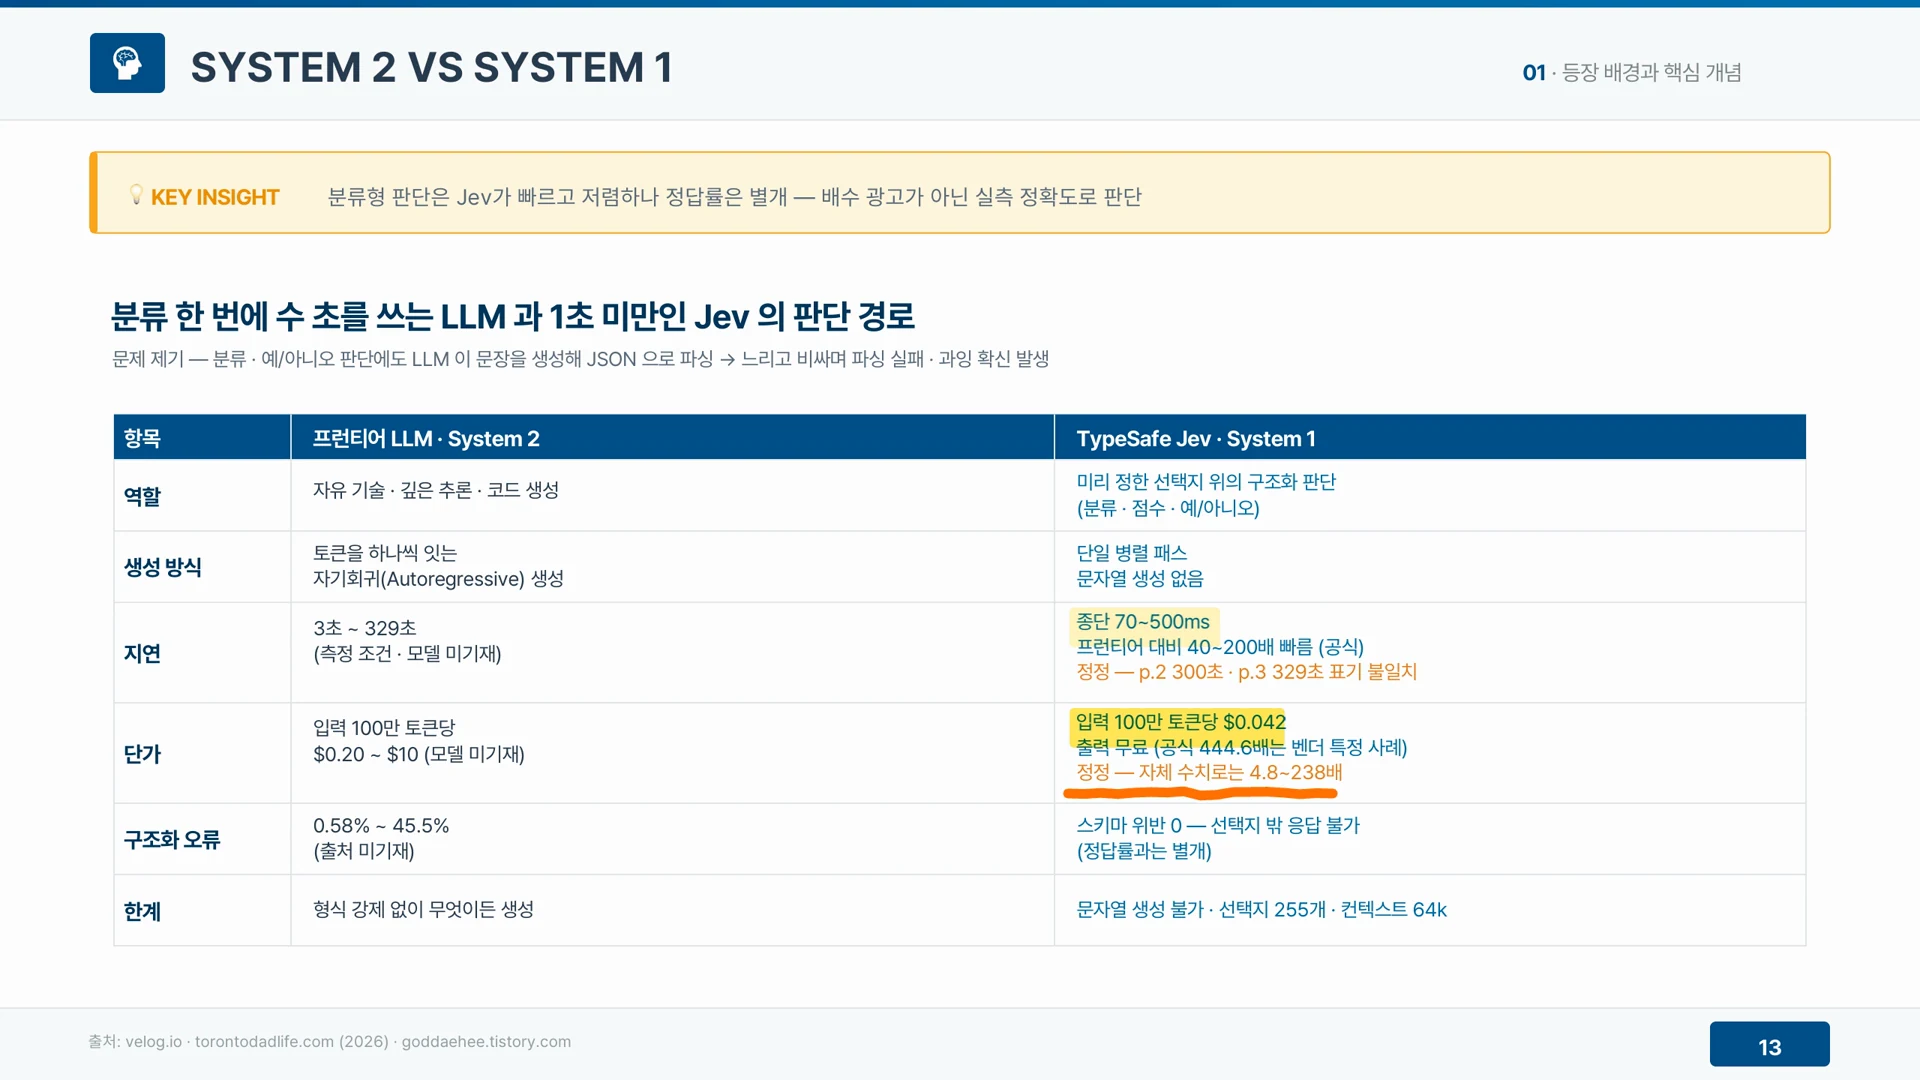Click the cell '3초 ~ 329초'

(x=364, y=628)
